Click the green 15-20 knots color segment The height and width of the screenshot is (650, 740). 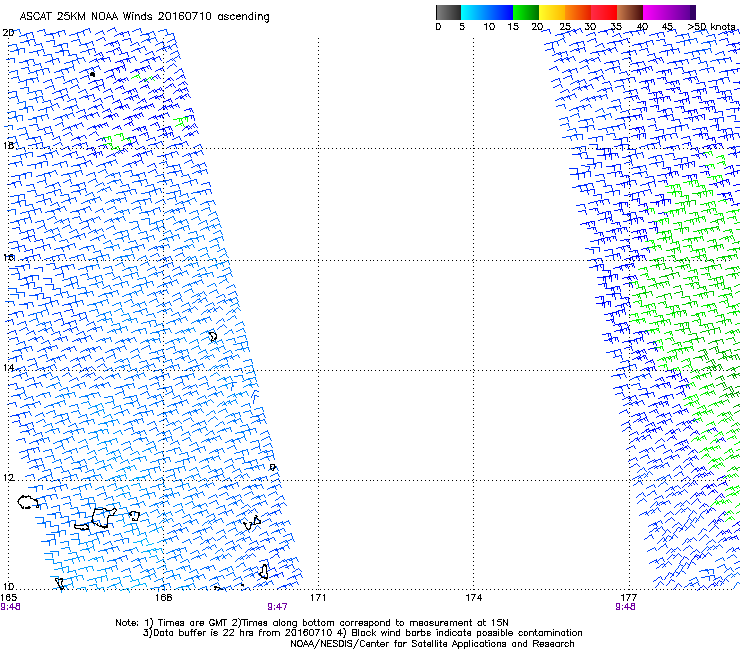(x=526, y=12)
